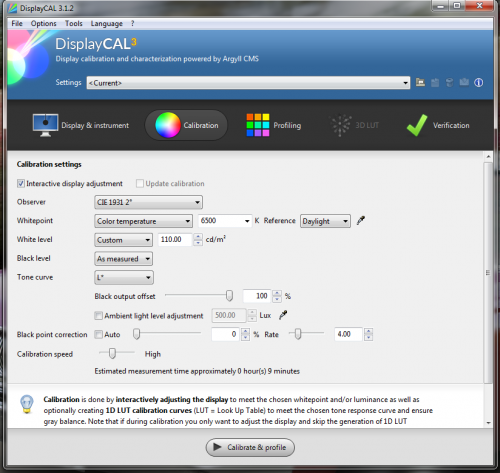Toggle the Update calibration checkbox

140,183
